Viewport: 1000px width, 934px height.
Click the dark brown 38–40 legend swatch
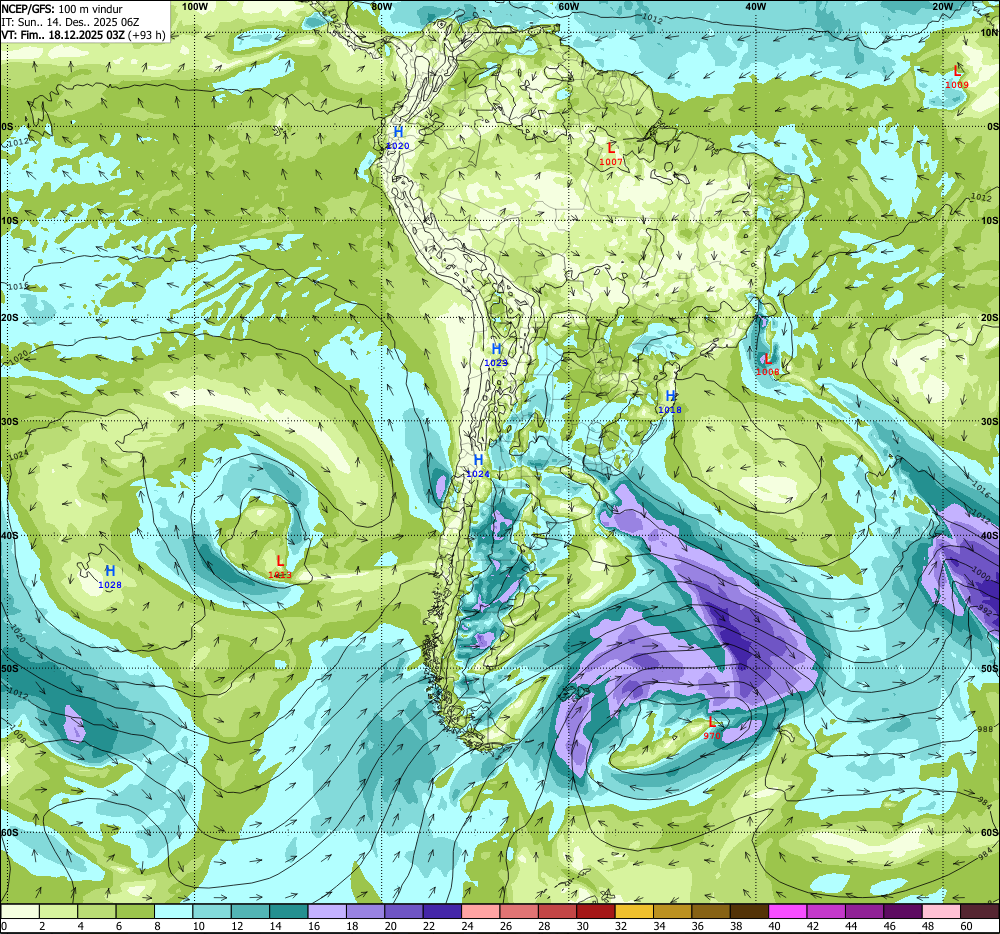[750, 912]
